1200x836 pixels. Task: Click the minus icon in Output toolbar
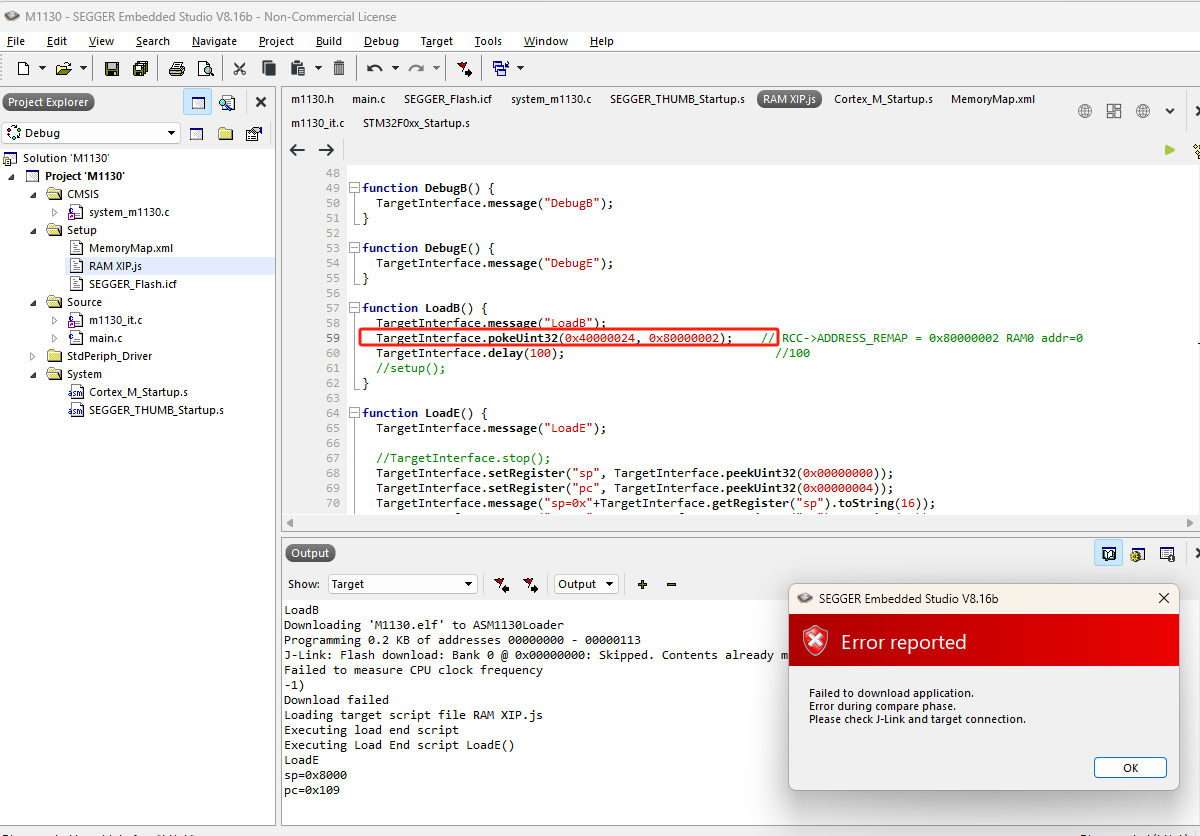coord(672,584)
